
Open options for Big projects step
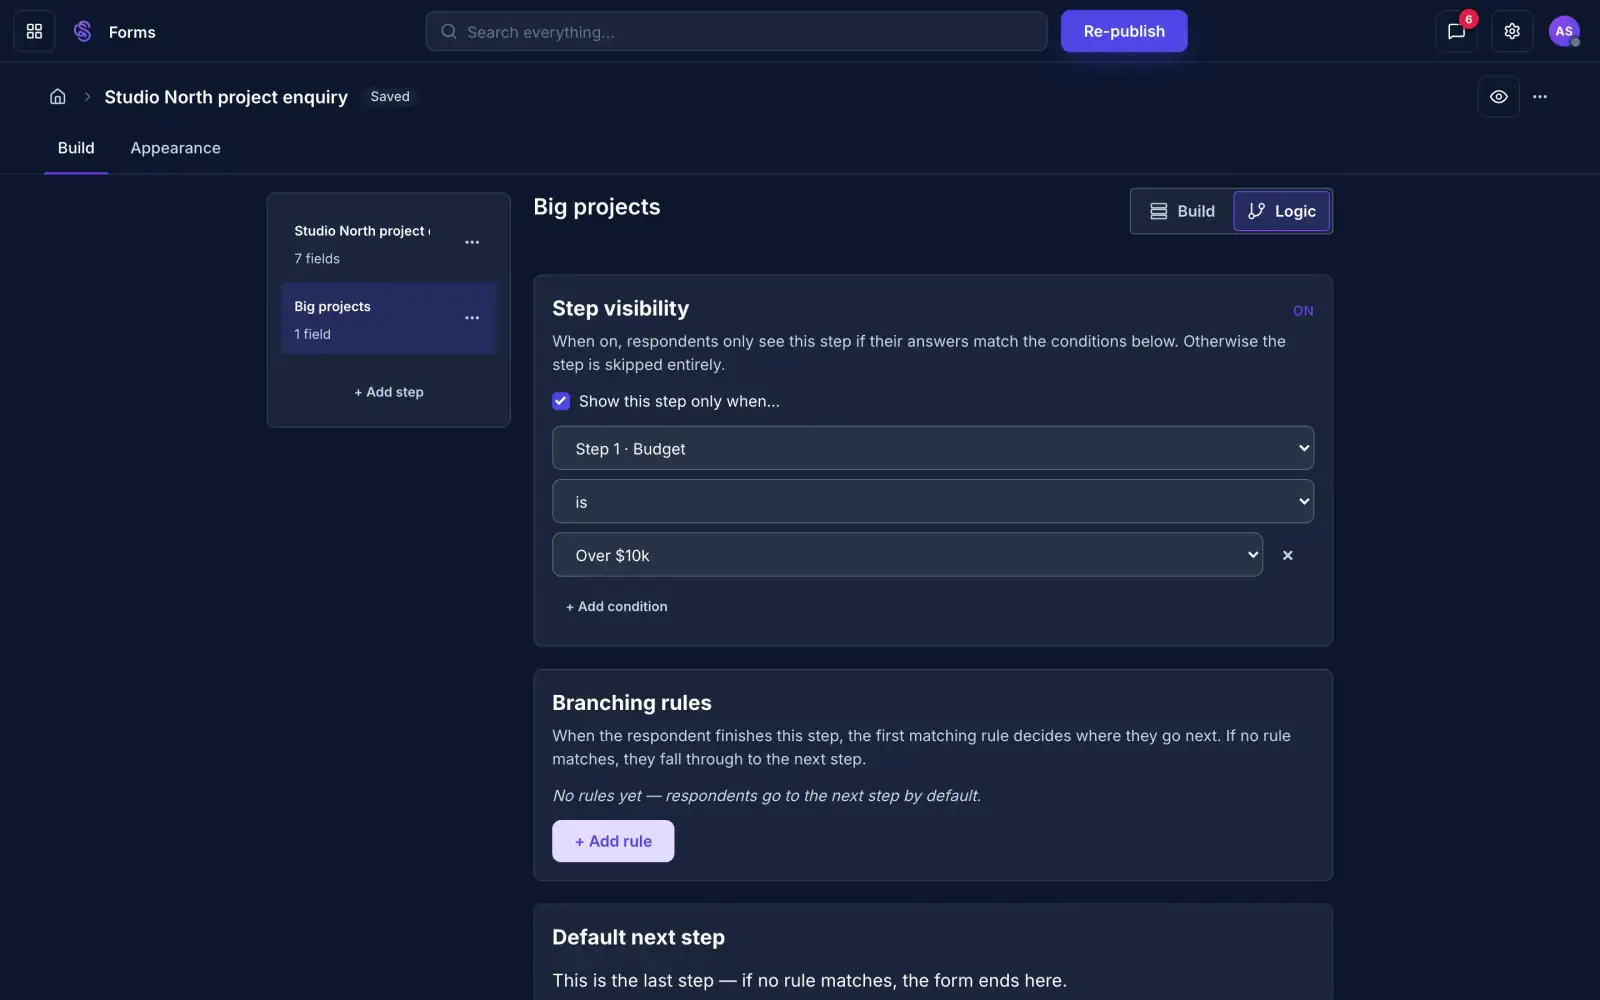click(x=472, y=318)
